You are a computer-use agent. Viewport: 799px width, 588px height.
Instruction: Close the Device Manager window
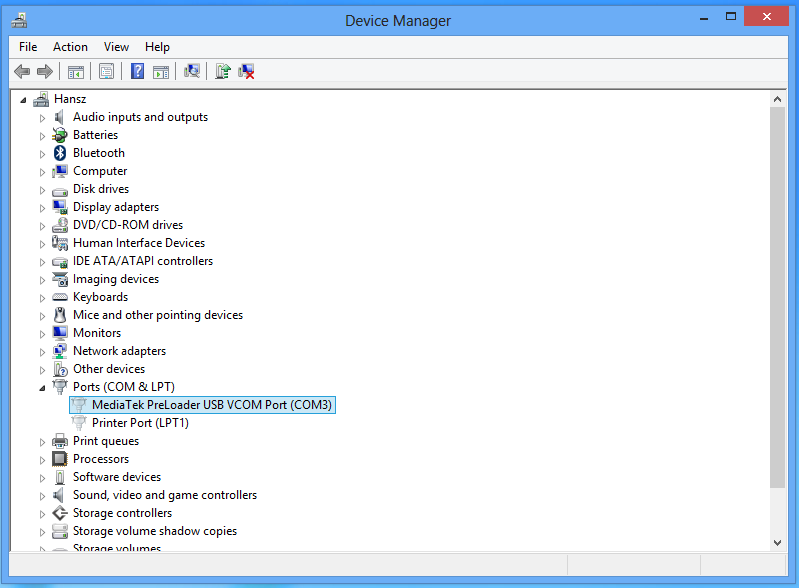coord(766,17)
